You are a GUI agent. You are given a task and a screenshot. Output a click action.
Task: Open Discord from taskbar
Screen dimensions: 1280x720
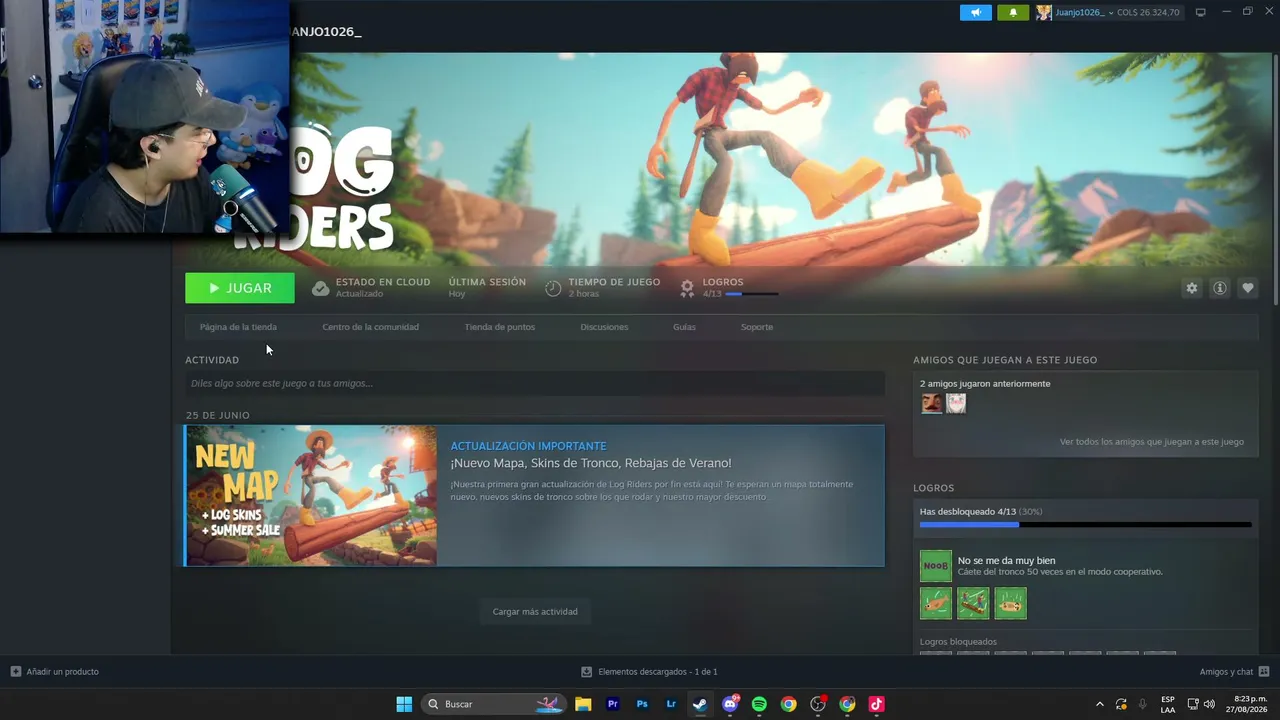pyautogui.click(x=730, y=704)
